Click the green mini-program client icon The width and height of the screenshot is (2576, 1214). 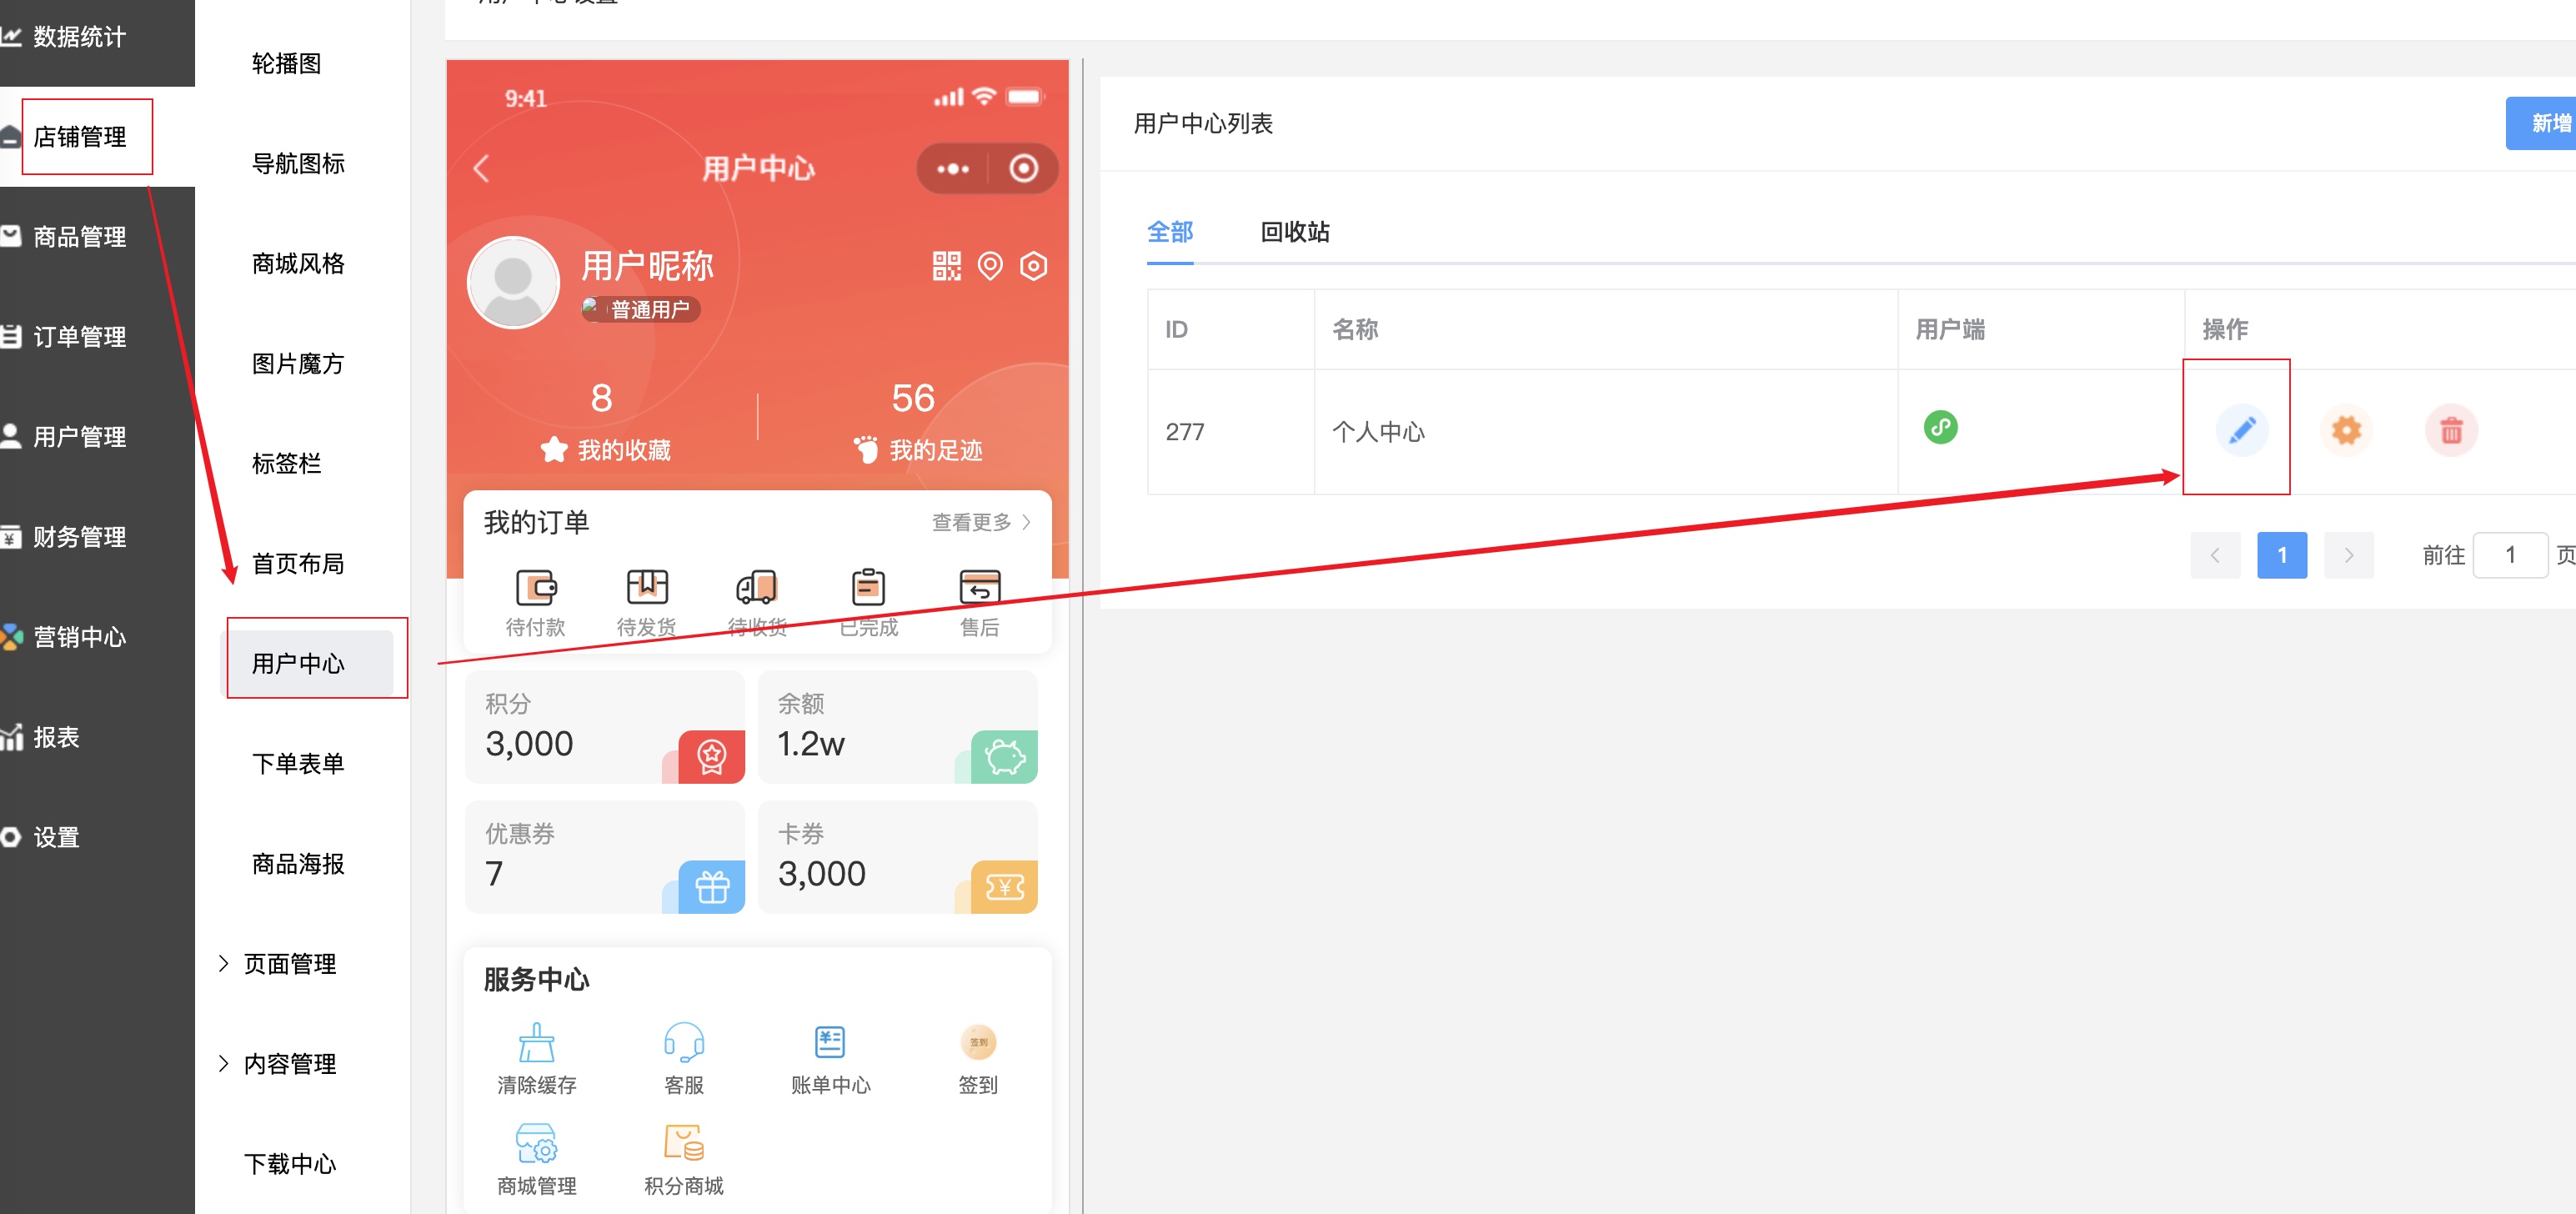click(x=1940, y=428)
